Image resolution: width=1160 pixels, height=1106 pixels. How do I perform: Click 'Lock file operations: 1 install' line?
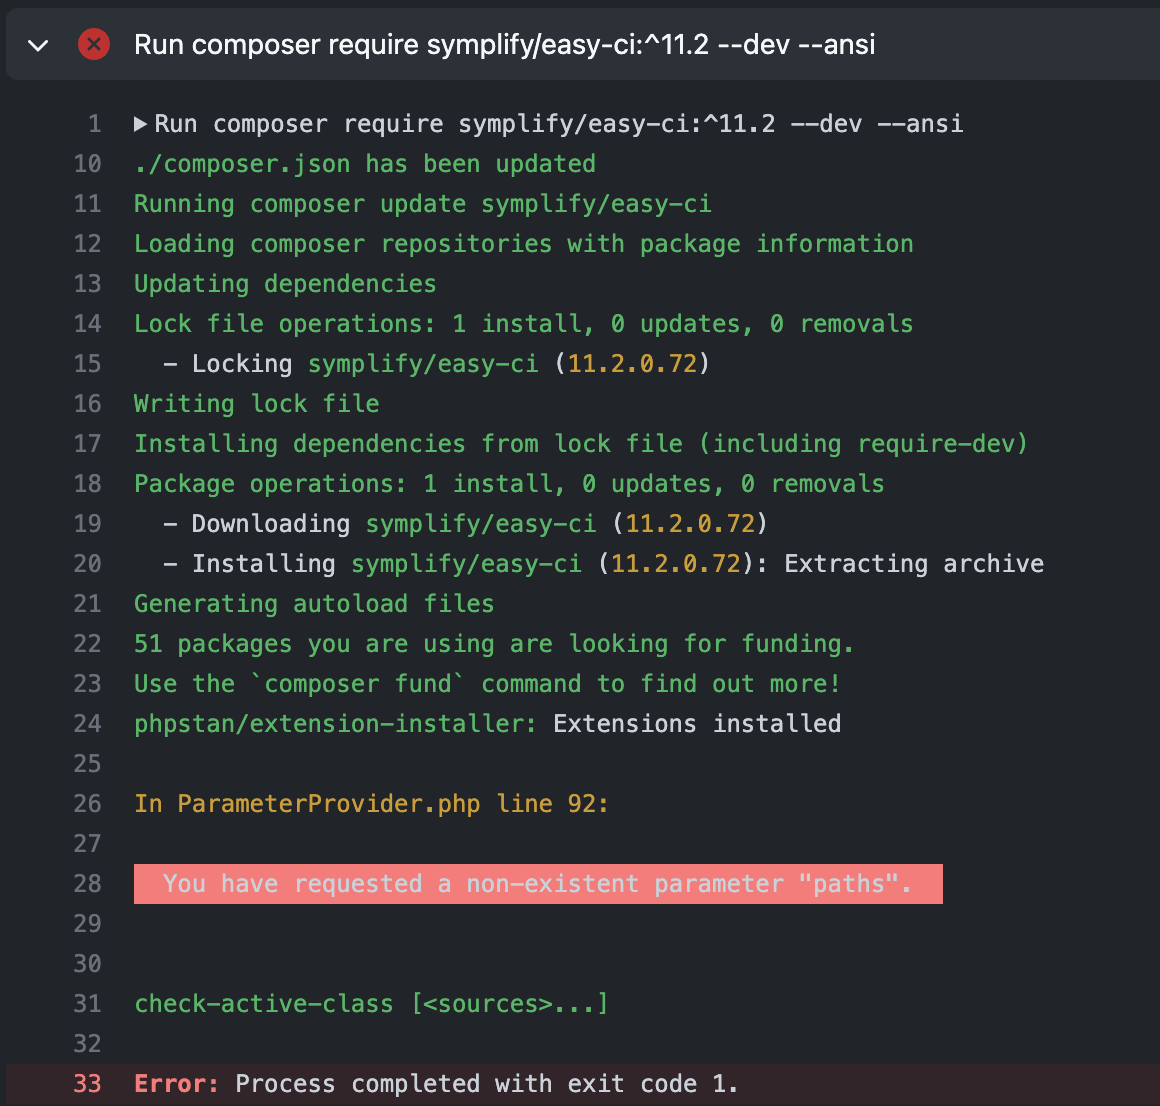click(524, 323)
